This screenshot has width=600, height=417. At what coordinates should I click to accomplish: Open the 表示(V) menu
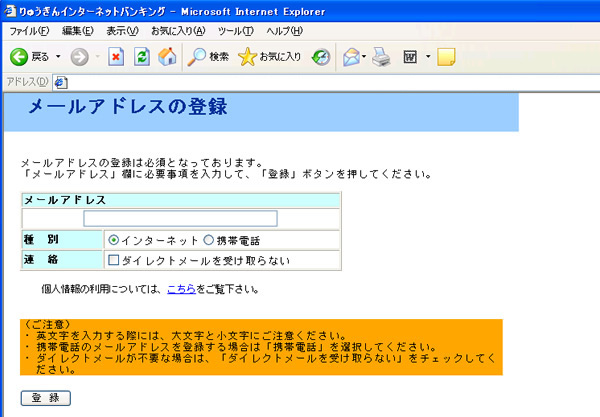[x=122, y=31]
